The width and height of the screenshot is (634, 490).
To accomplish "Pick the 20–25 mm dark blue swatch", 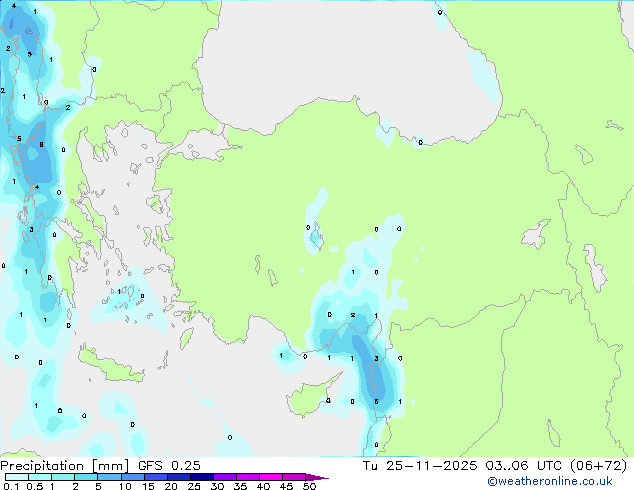I will [179, 477].
